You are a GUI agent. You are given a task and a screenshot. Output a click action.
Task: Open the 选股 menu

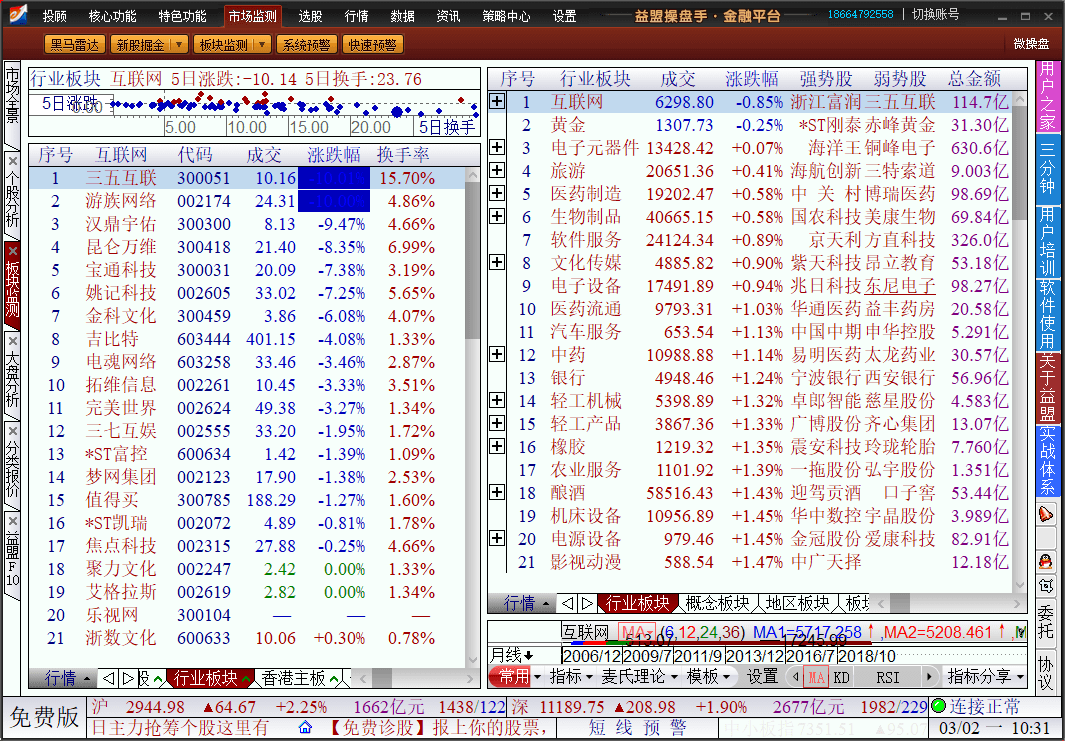click(310, 16)
